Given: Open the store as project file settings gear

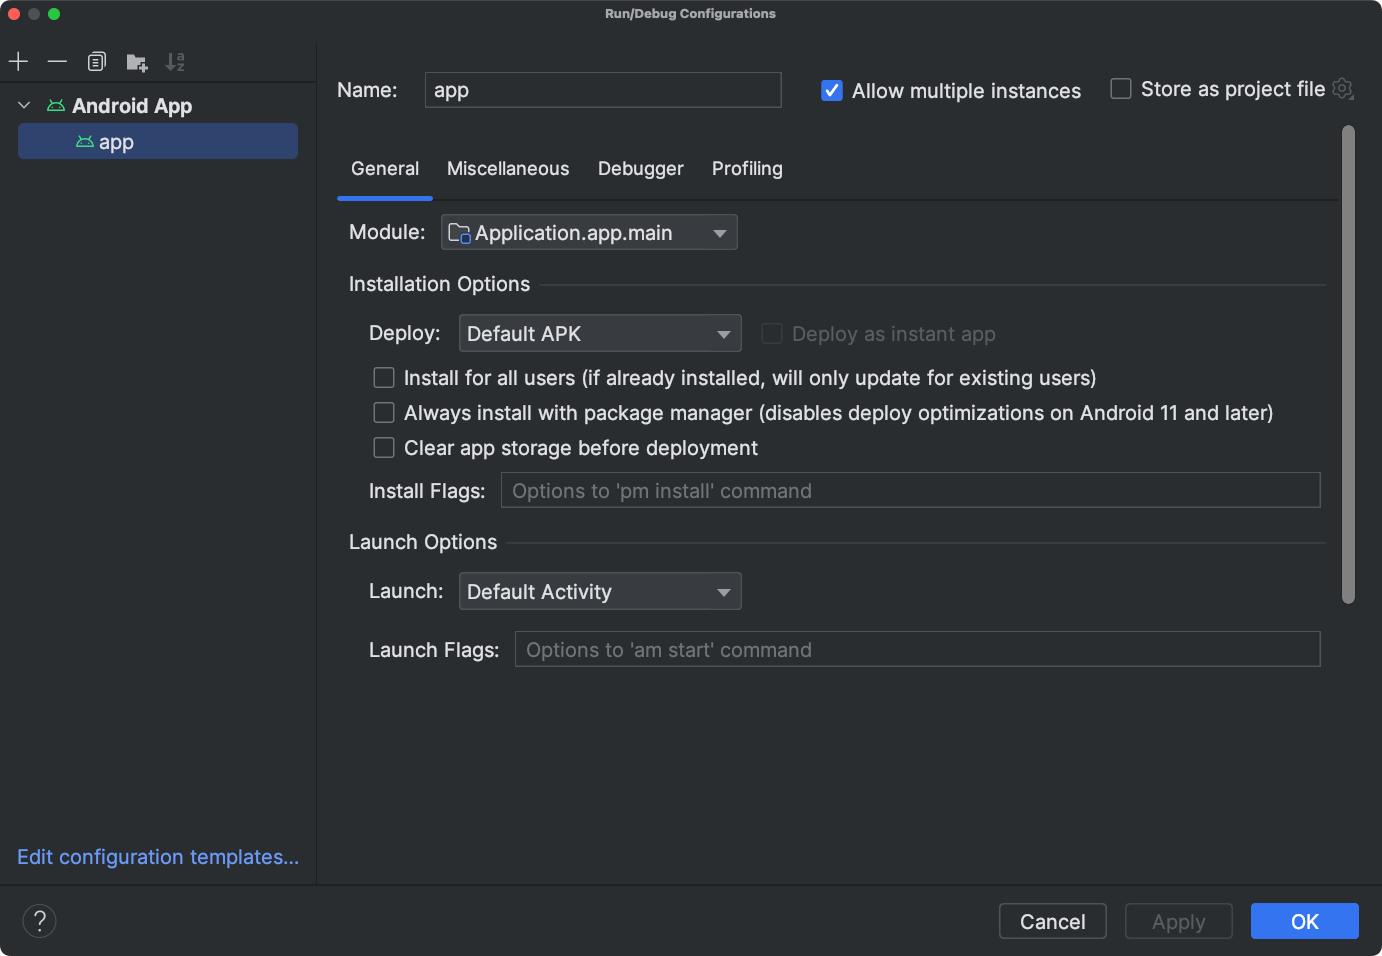Looking at the screenshot, I should point(1342,88).
